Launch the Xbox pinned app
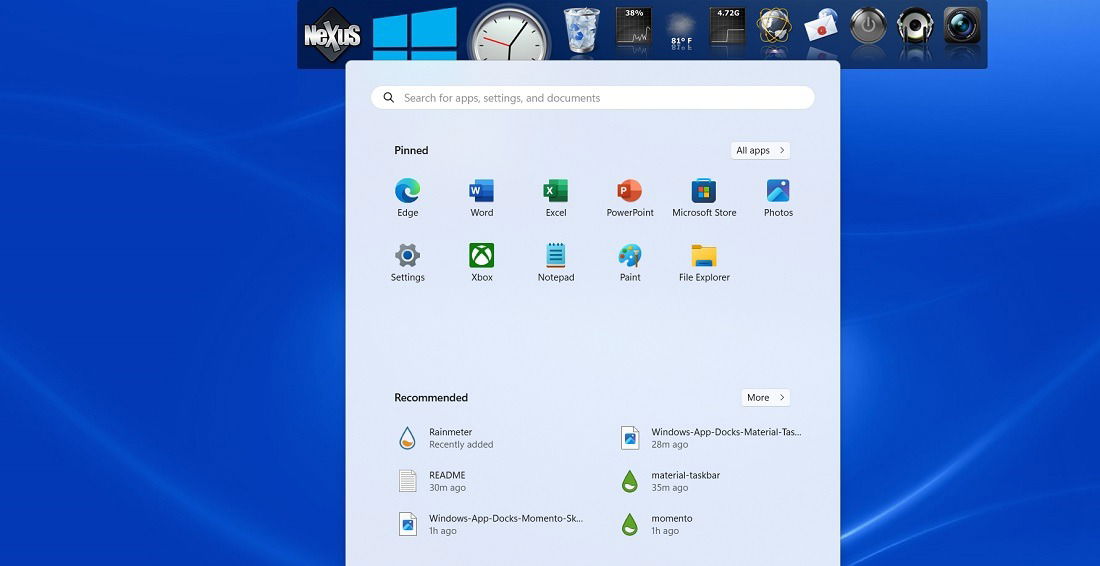 pyautogui.click(x=481, y=262)
